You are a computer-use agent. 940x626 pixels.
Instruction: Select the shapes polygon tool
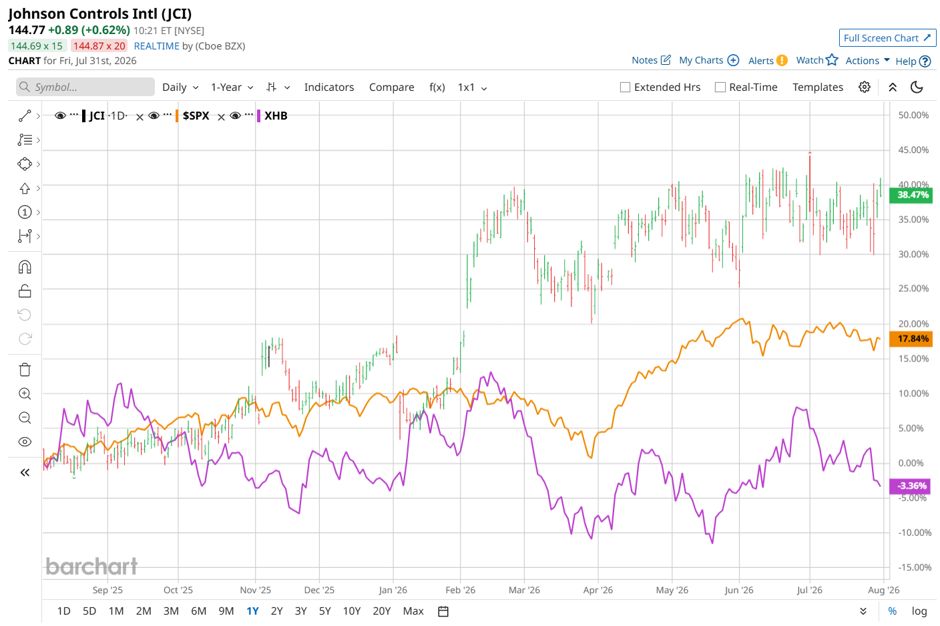tap(25, 164)
